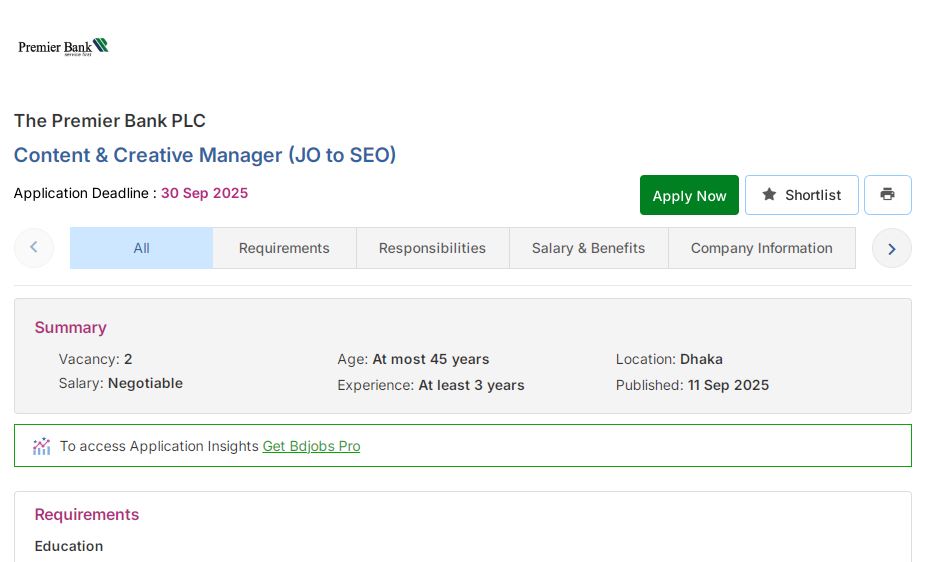Click The Premier Bank PLC company name
931x562 pixels.
[110, 121]
